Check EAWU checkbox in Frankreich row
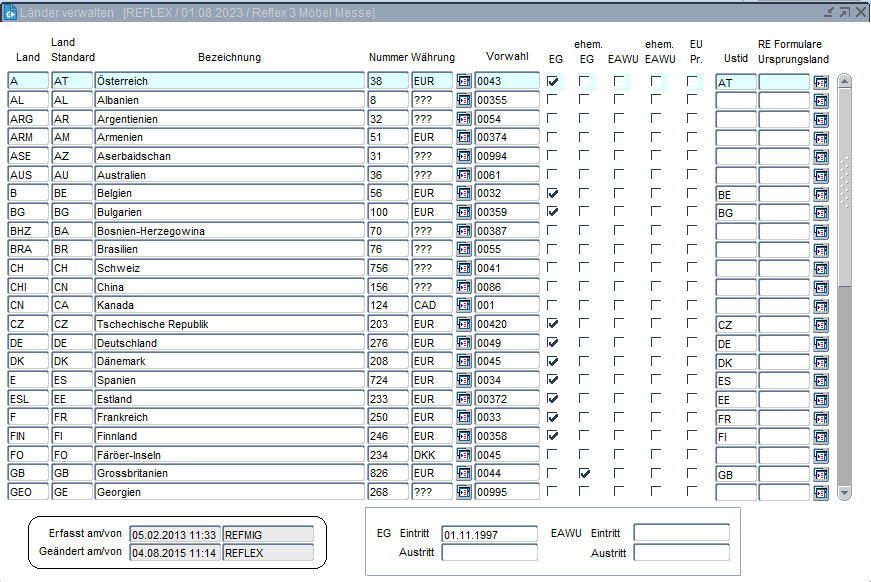The image size is (871, 582). pyautogui.click(x=619, y=417)
